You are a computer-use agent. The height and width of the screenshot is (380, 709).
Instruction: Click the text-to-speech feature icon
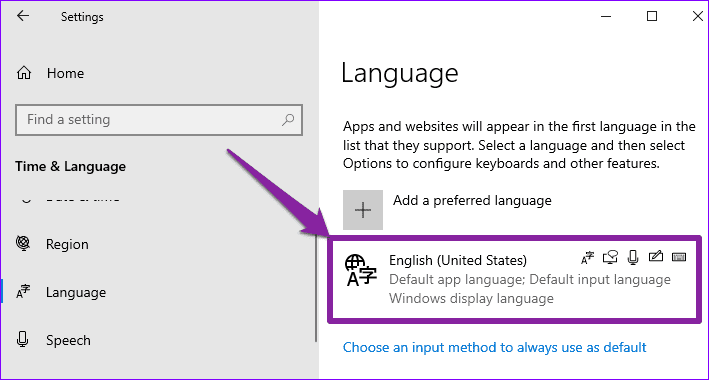(x=610, y=258)
